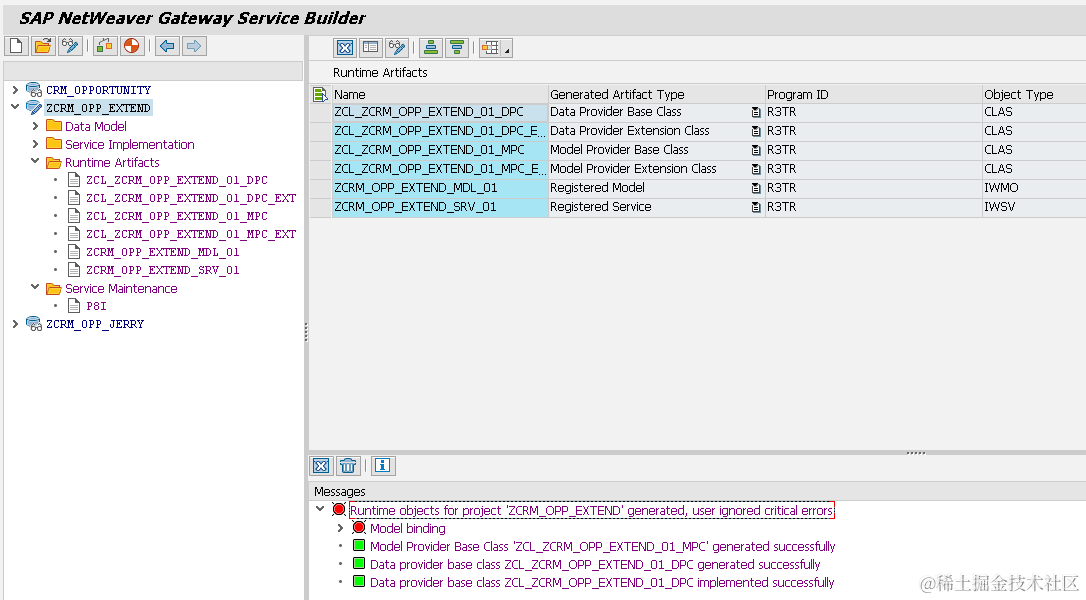Select ZCL_ZCRM_OPP_EXTEND_01_DPC in the tree
Screen dimensions: 1086x600
pyautogui.click(x=177, y=180)
